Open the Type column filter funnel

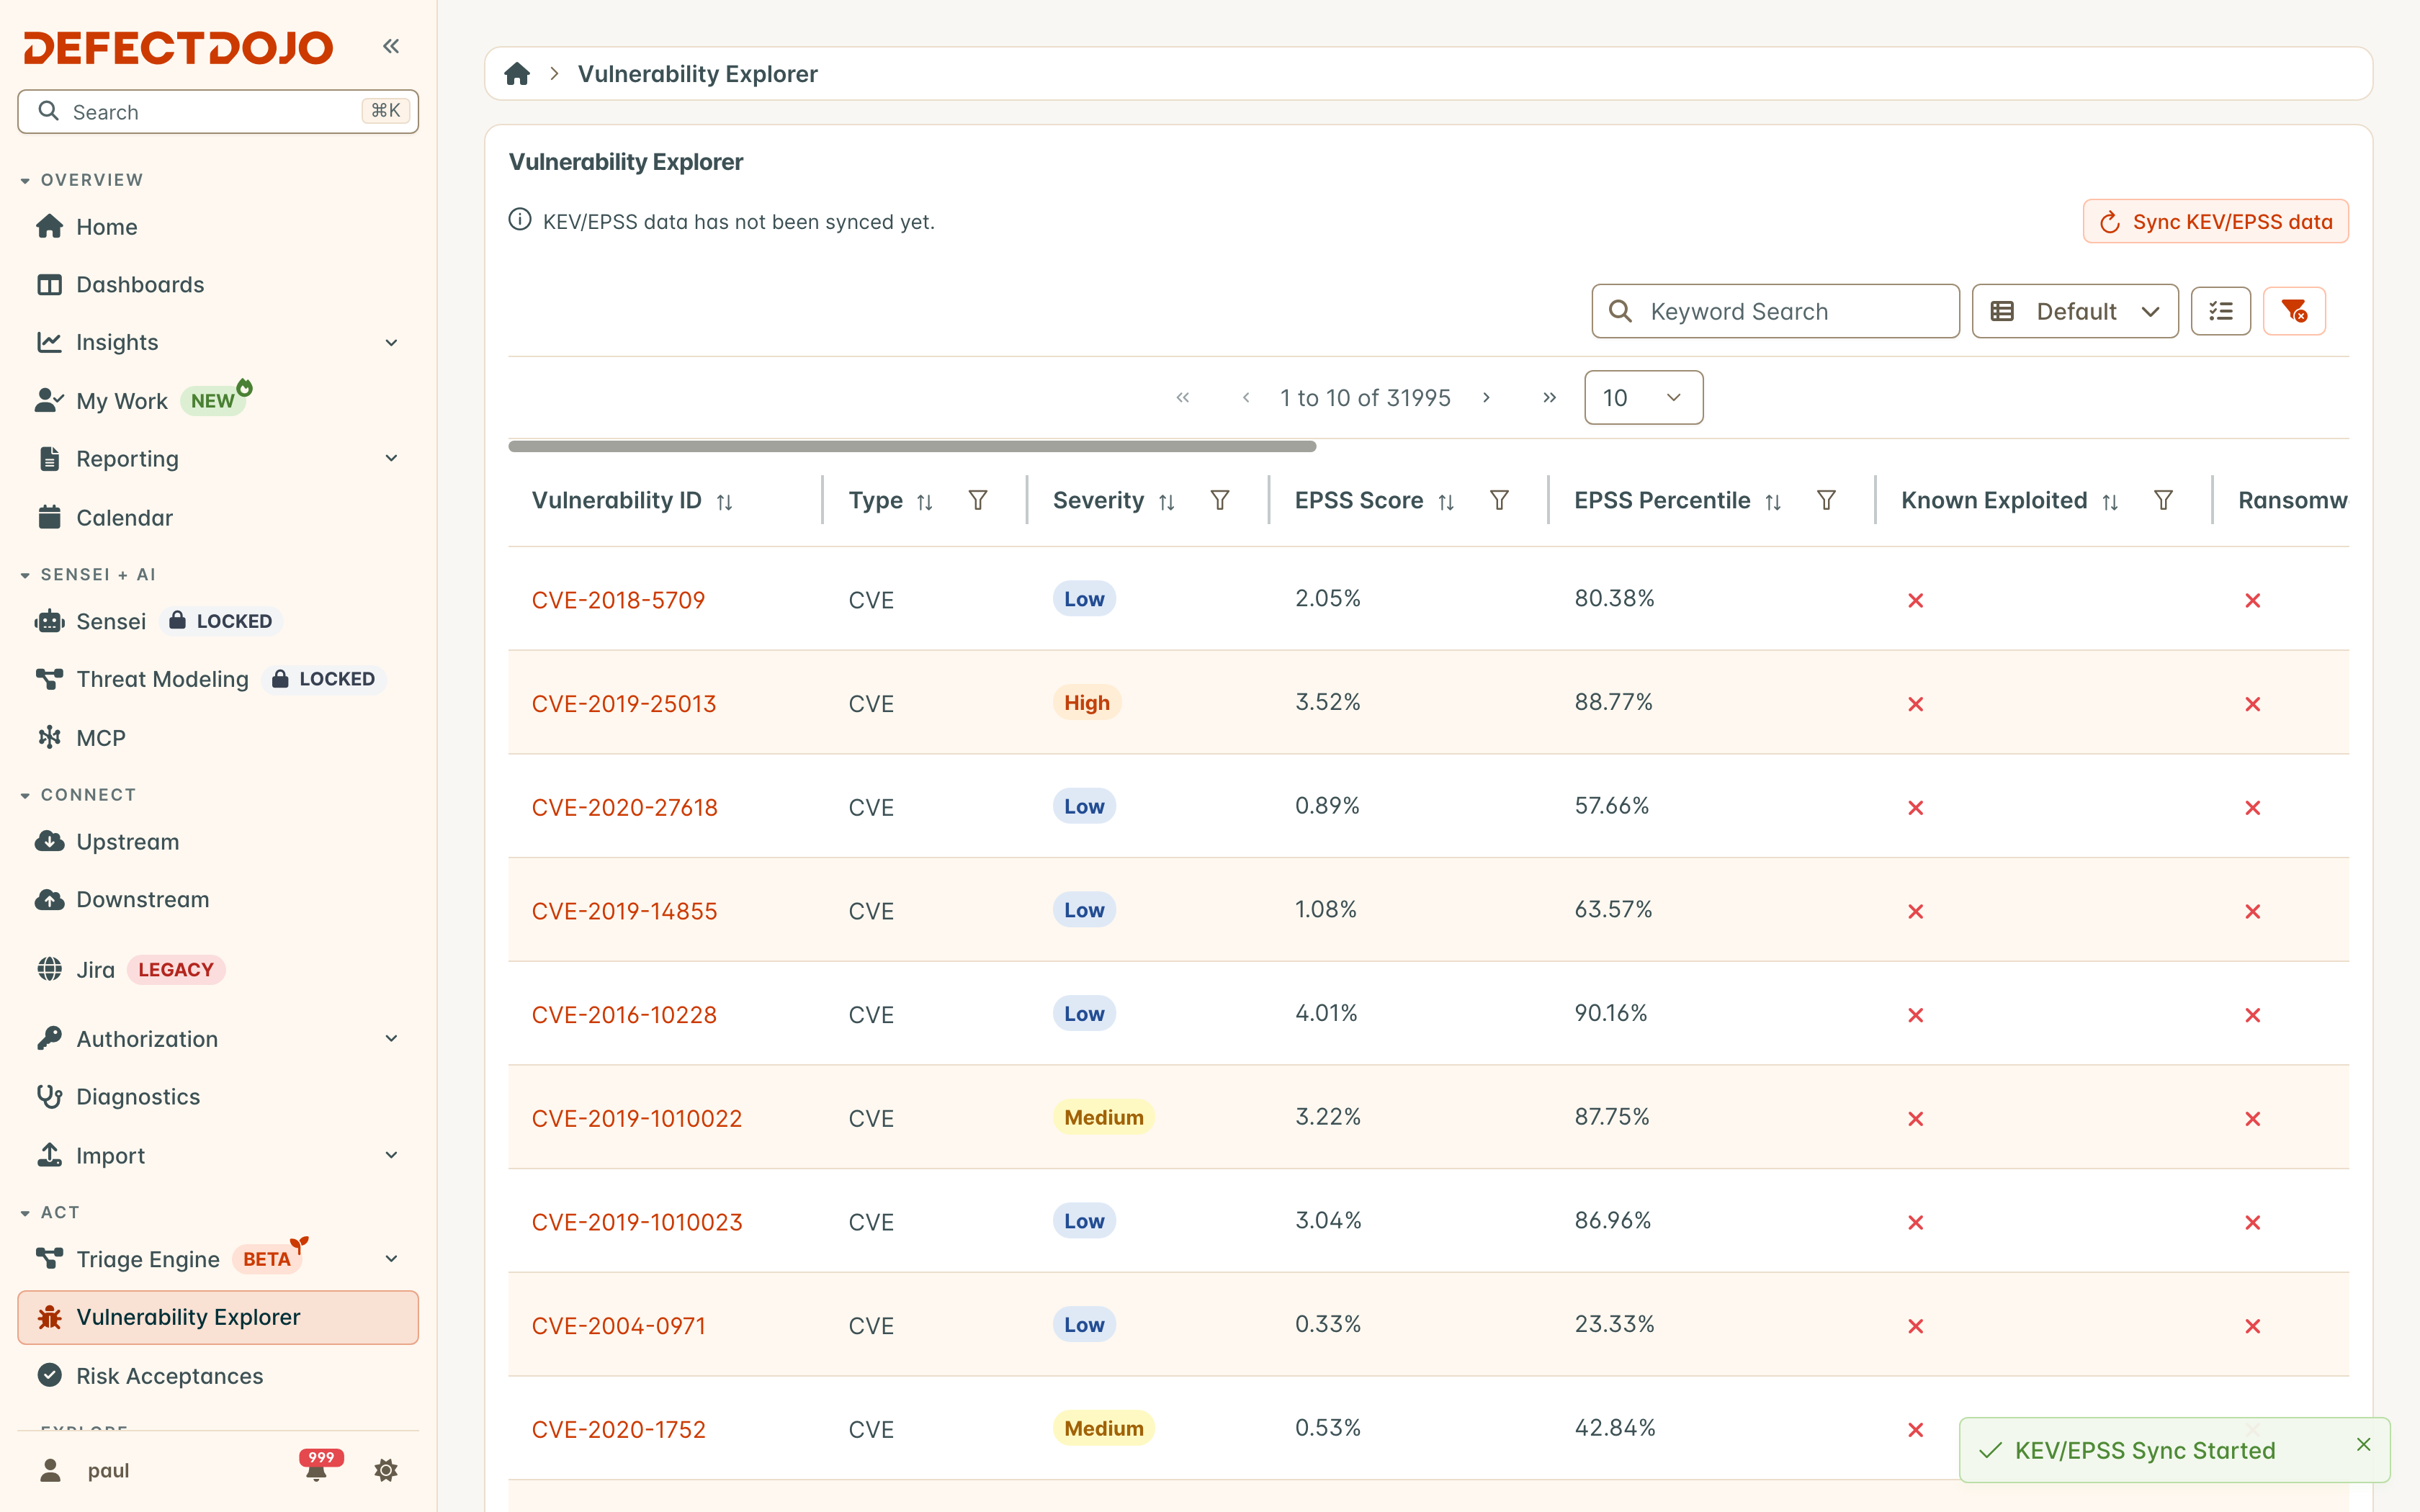(x=978, y=500)
